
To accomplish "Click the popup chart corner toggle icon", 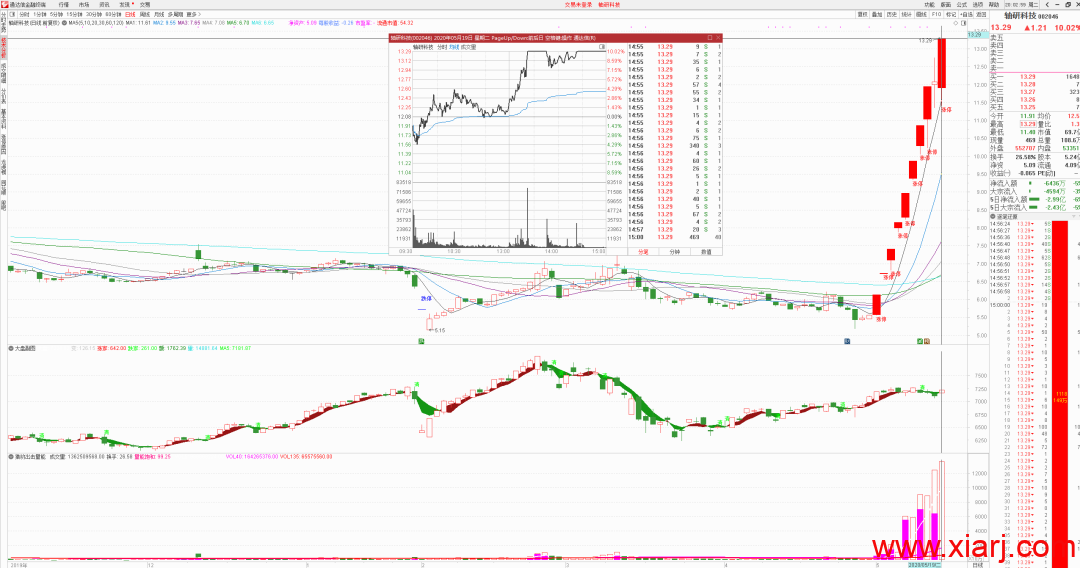I will coord(602,48).
